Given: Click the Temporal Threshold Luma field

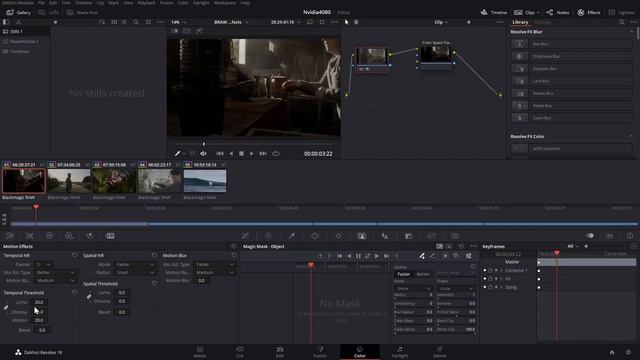Looking at the screenshot, I should [40, 302].
